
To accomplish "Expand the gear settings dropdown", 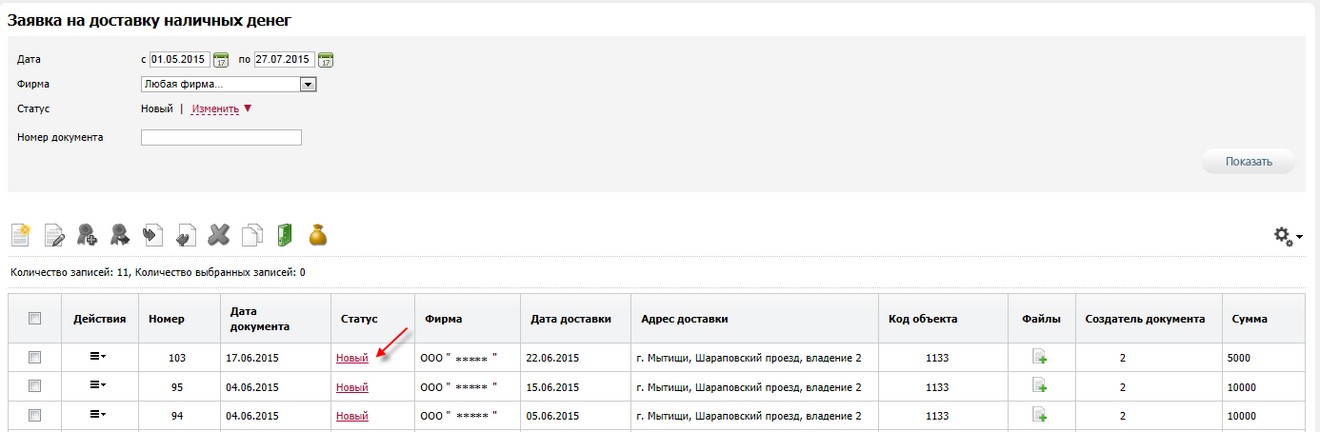I will point(1287,236).
